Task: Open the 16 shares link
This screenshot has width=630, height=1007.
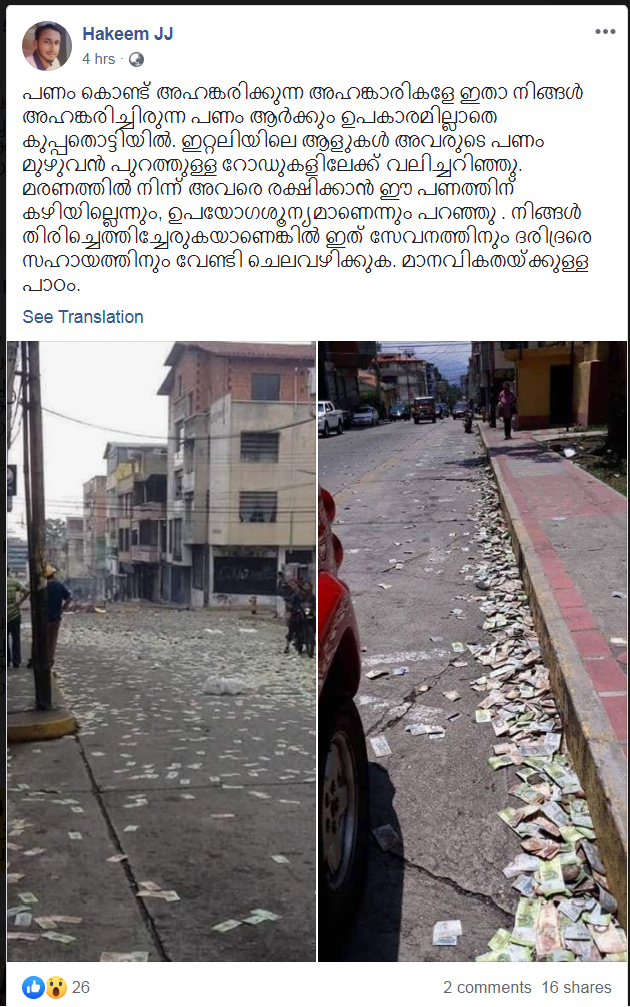Action: click(x=576, y=987)
